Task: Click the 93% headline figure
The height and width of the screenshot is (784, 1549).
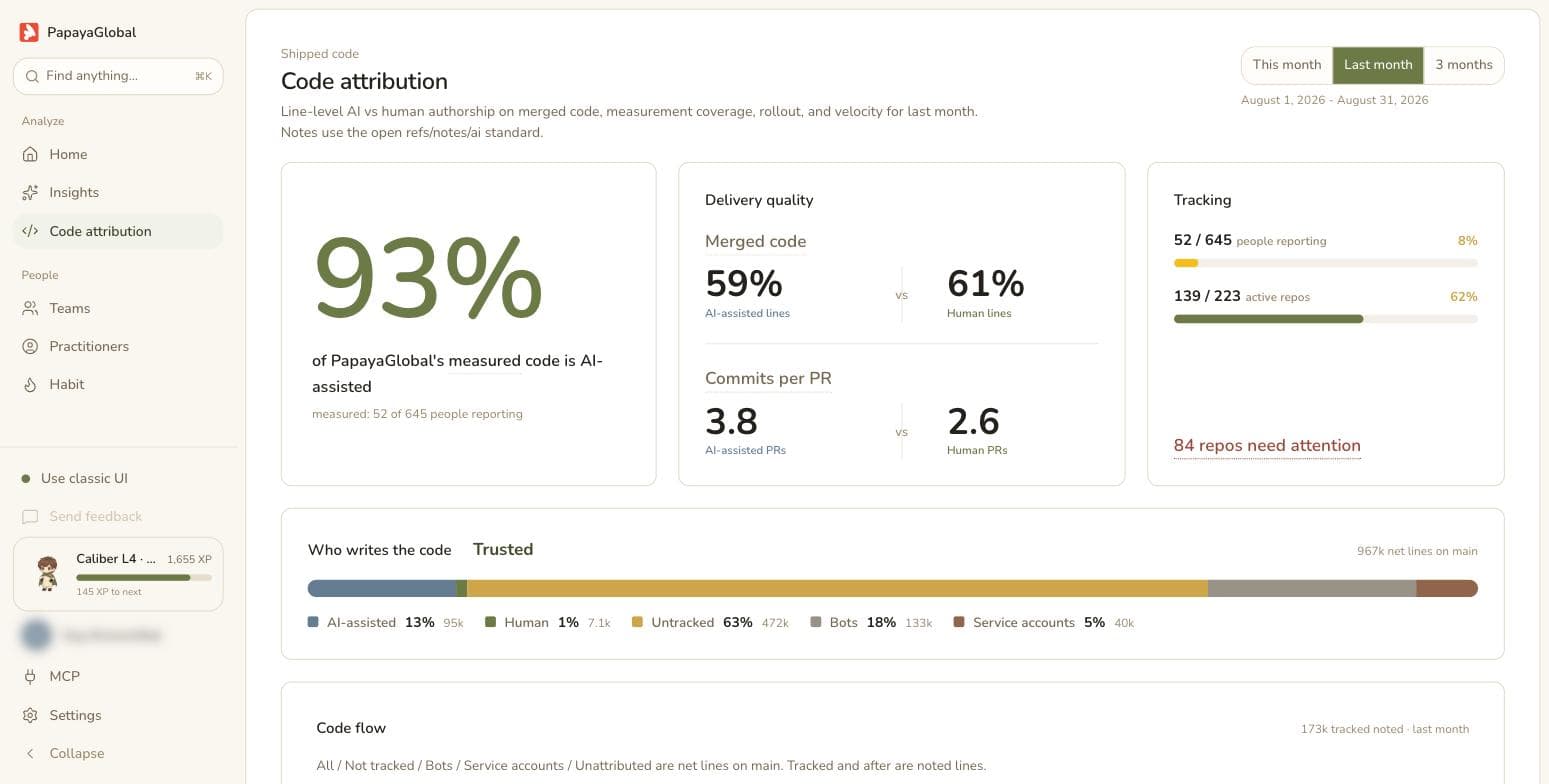Action: click(428, 279)
